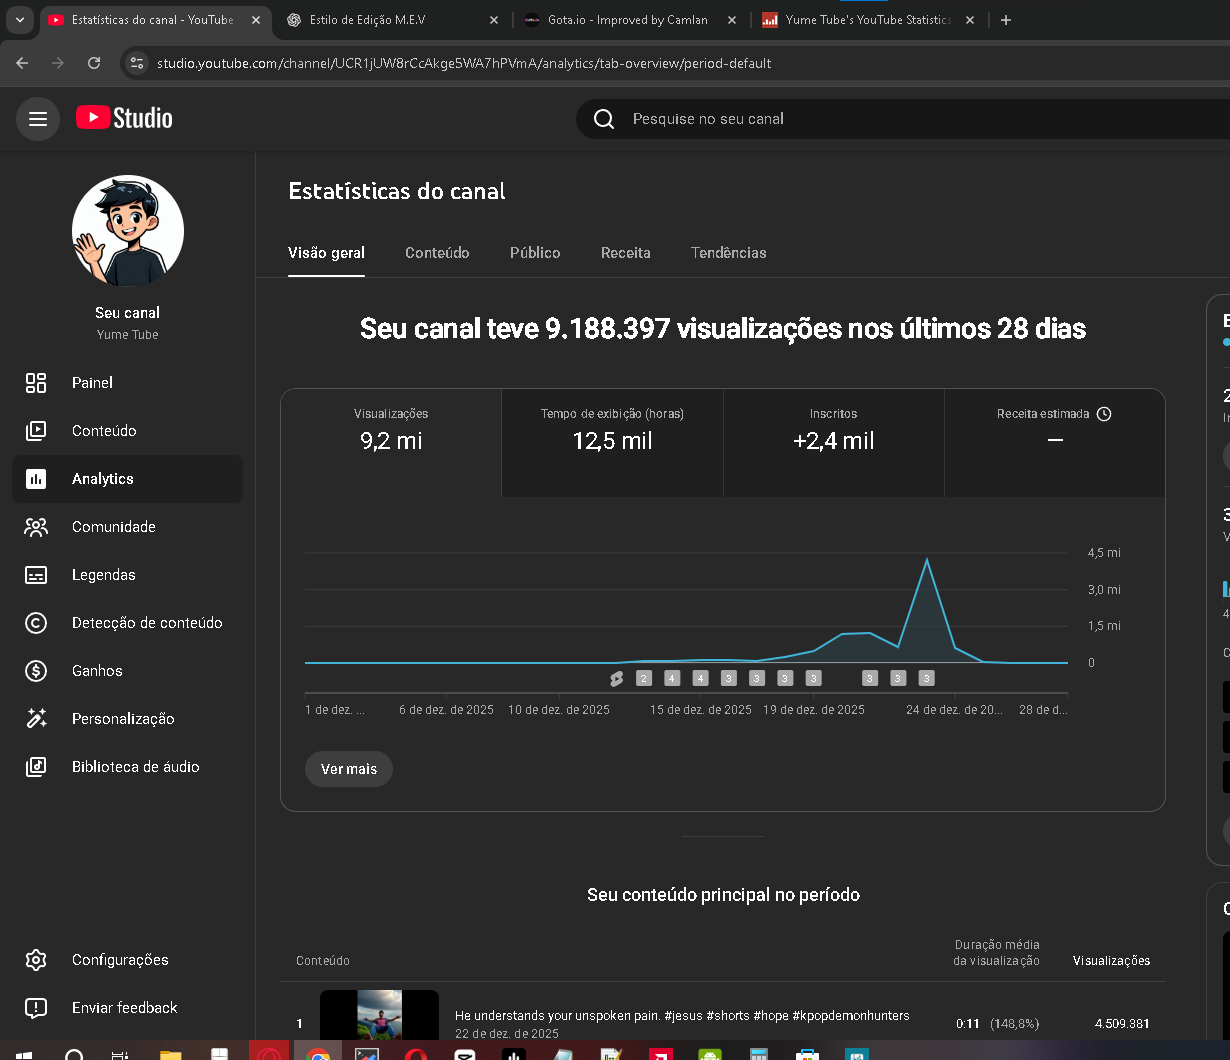Open the hamburger menu in Studio header
Screen dimensions: 1230x1060
tap(38, 119)
